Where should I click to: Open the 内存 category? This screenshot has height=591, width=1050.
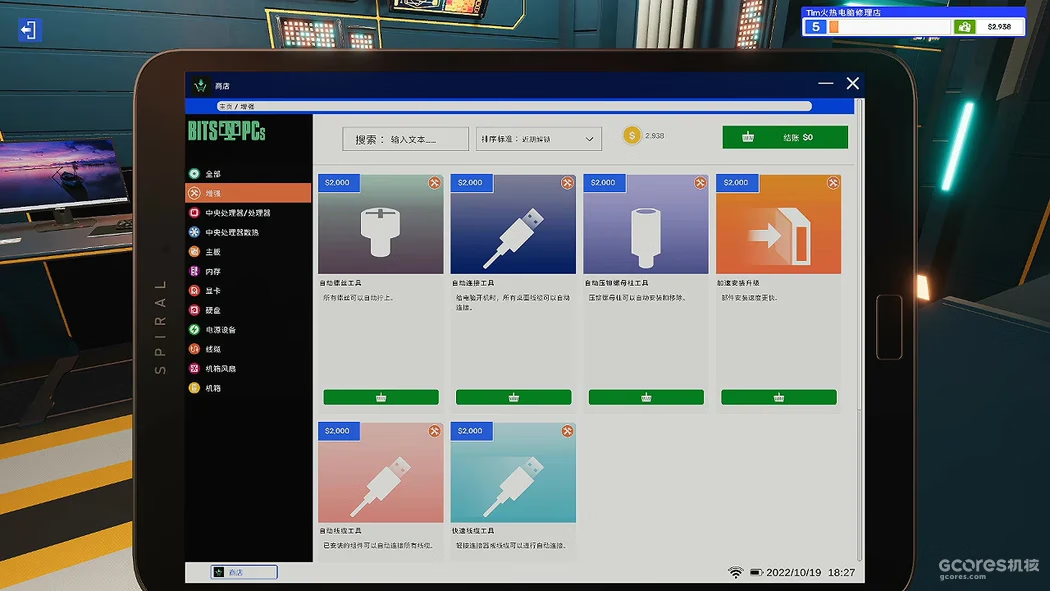pyautogui.click(x=213, y=271)
